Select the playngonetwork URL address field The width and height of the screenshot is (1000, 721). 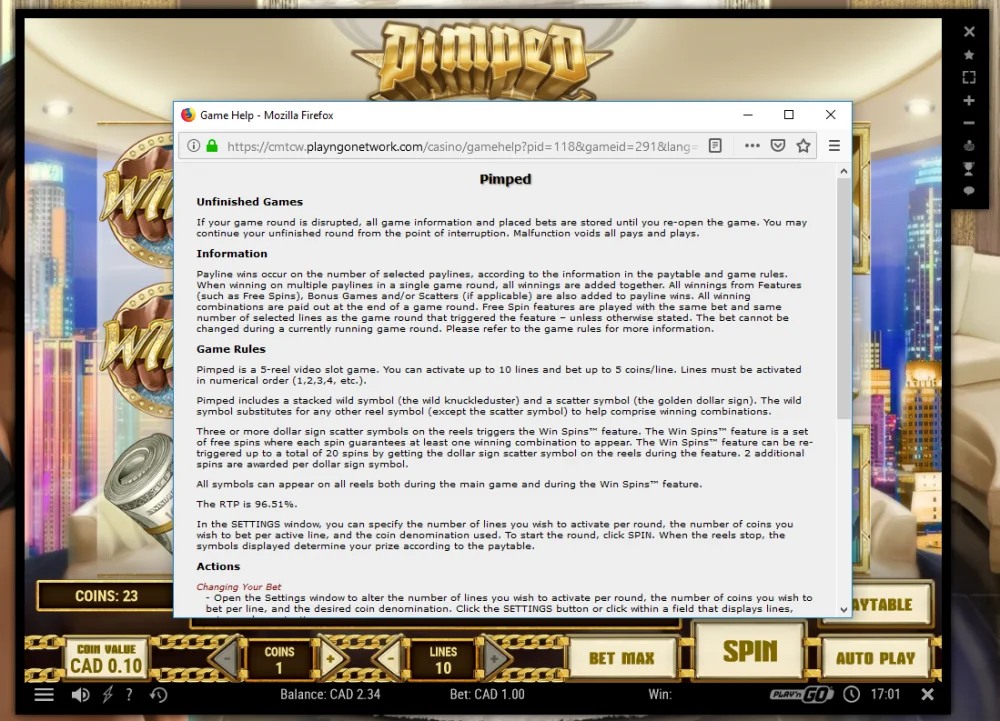pyautogui.click(x=462, y=147)
